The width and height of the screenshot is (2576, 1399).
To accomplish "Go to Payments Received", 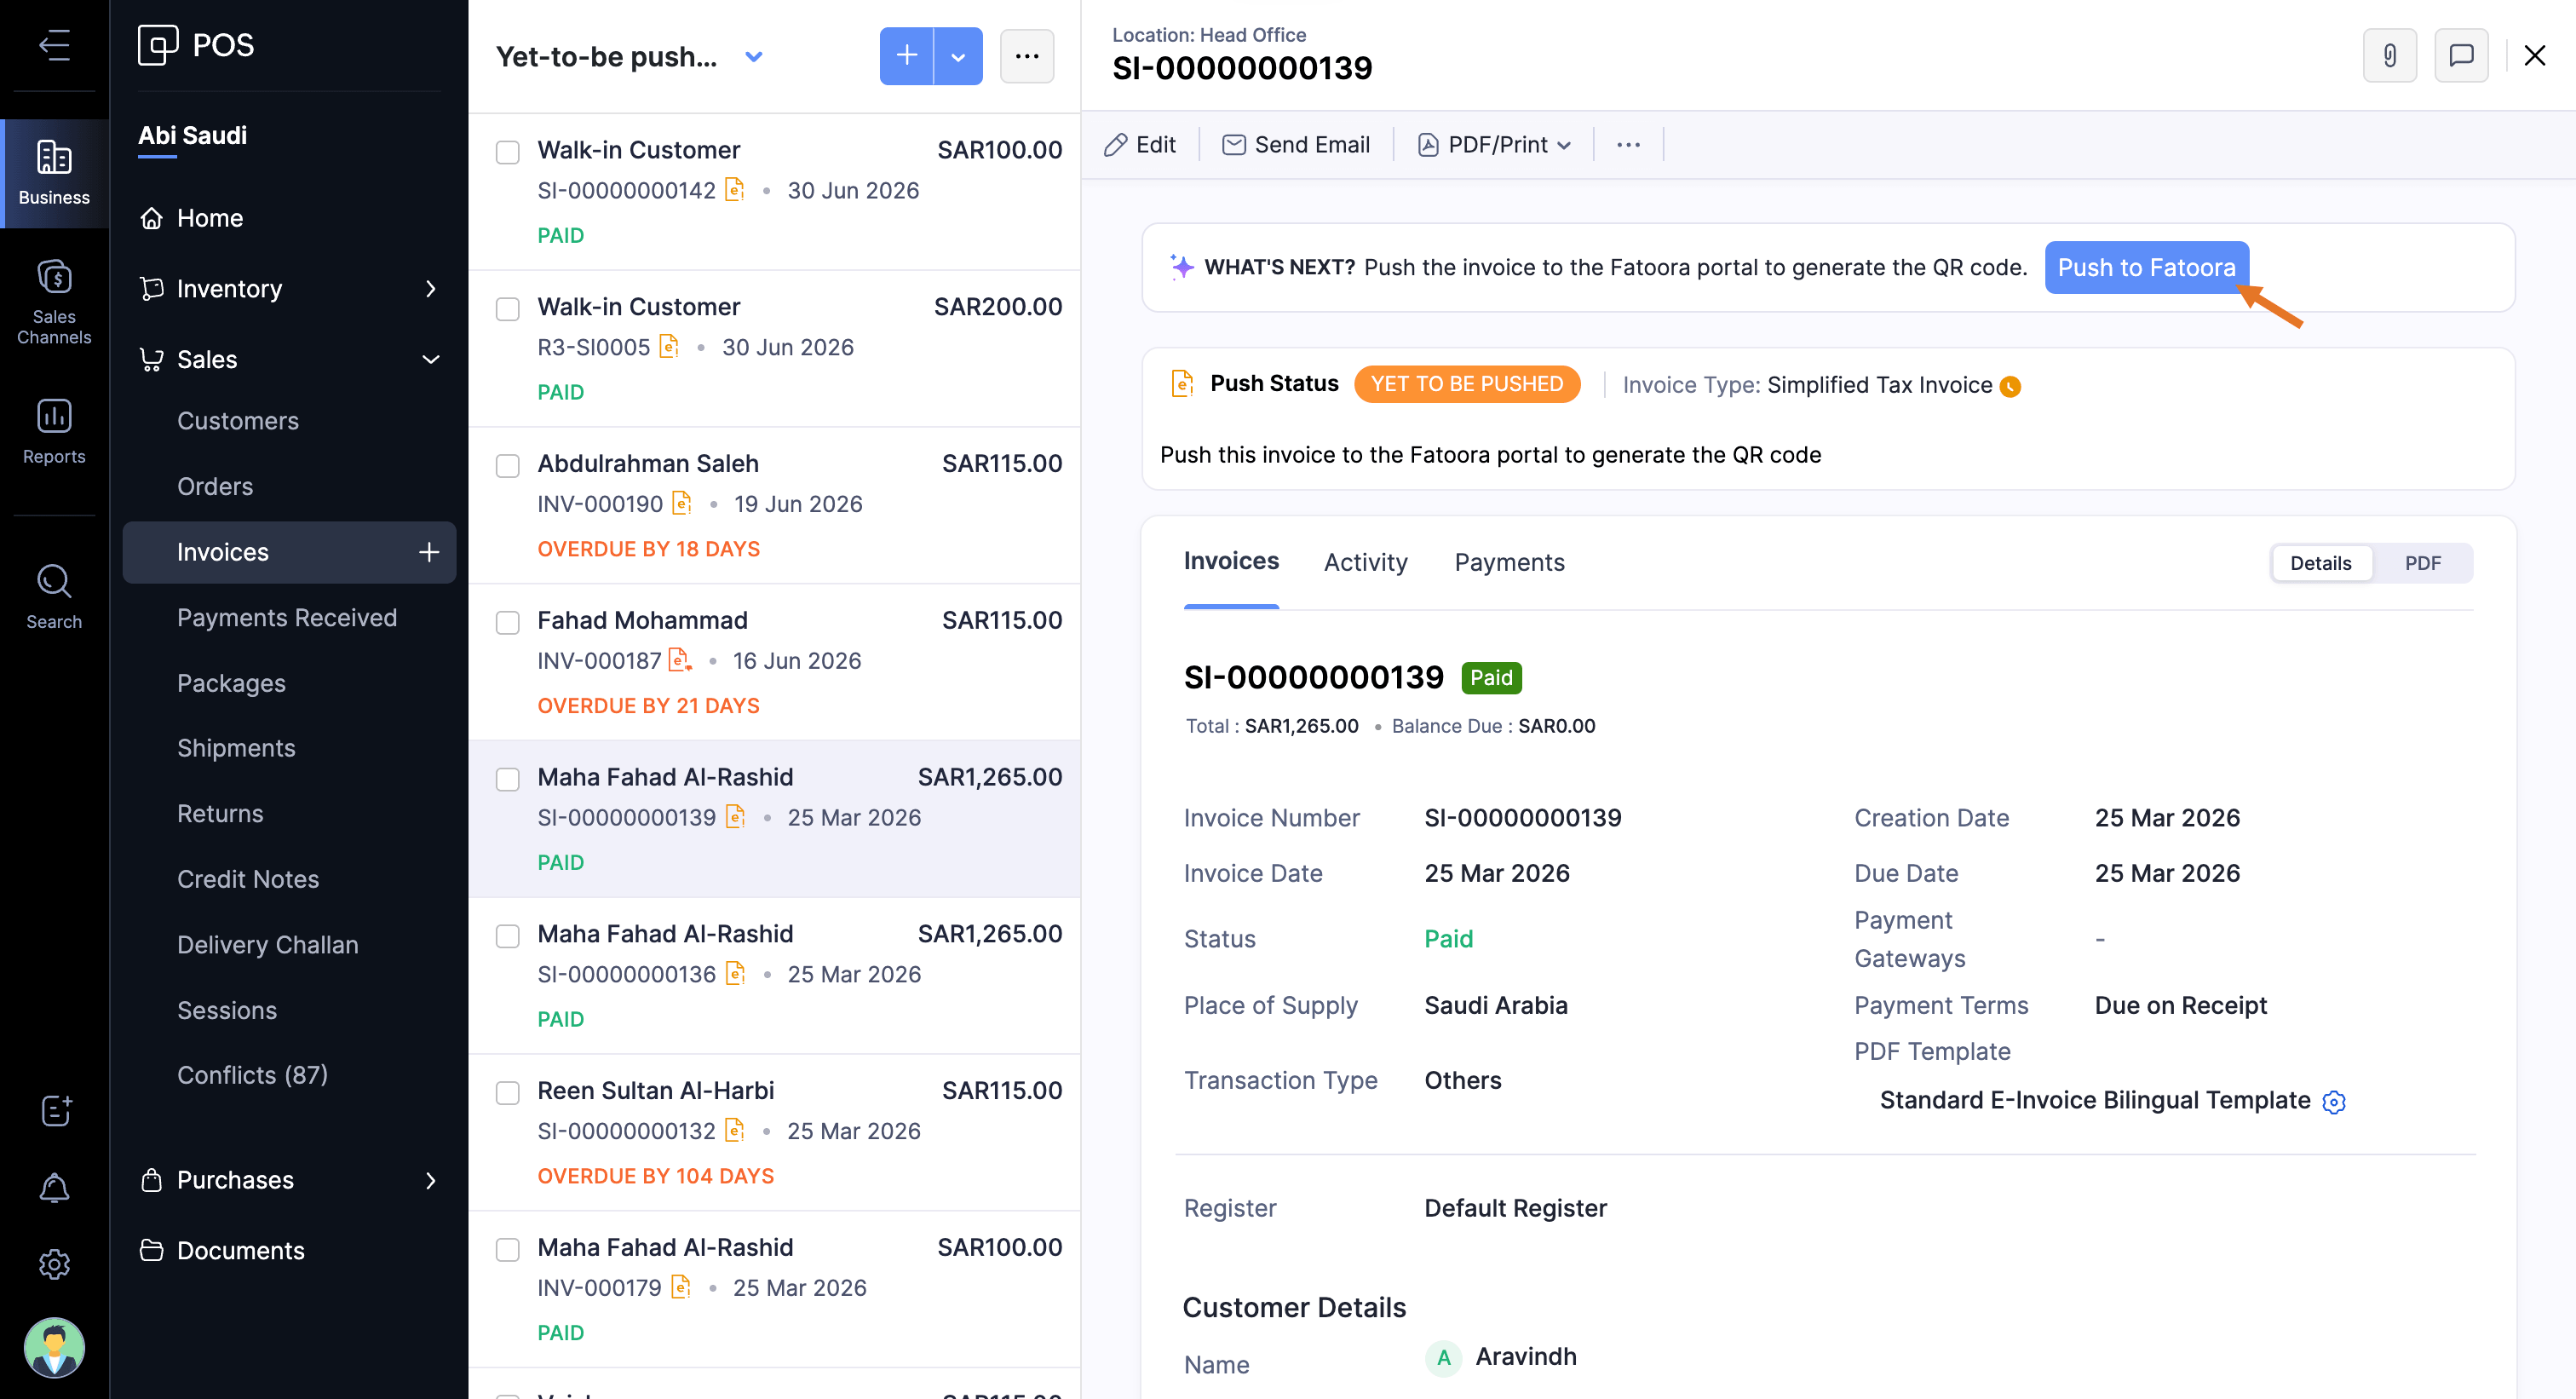I will [287, 617].
